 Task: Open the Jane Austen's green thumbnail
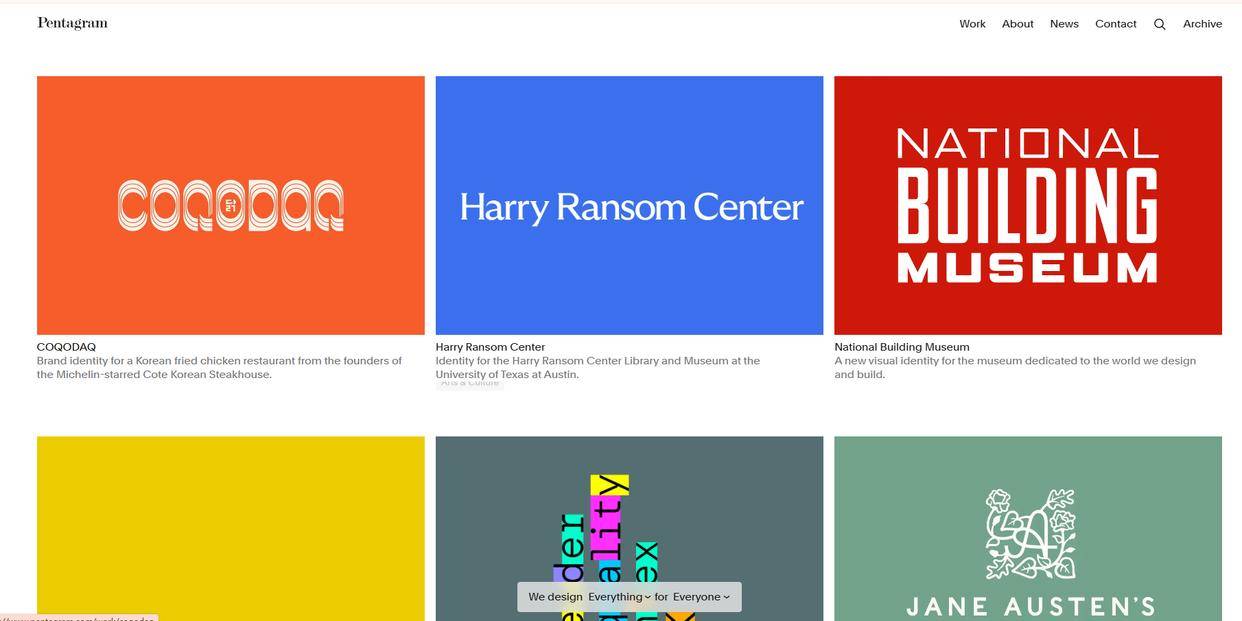pyautogui.click(x=1028, y=528)
